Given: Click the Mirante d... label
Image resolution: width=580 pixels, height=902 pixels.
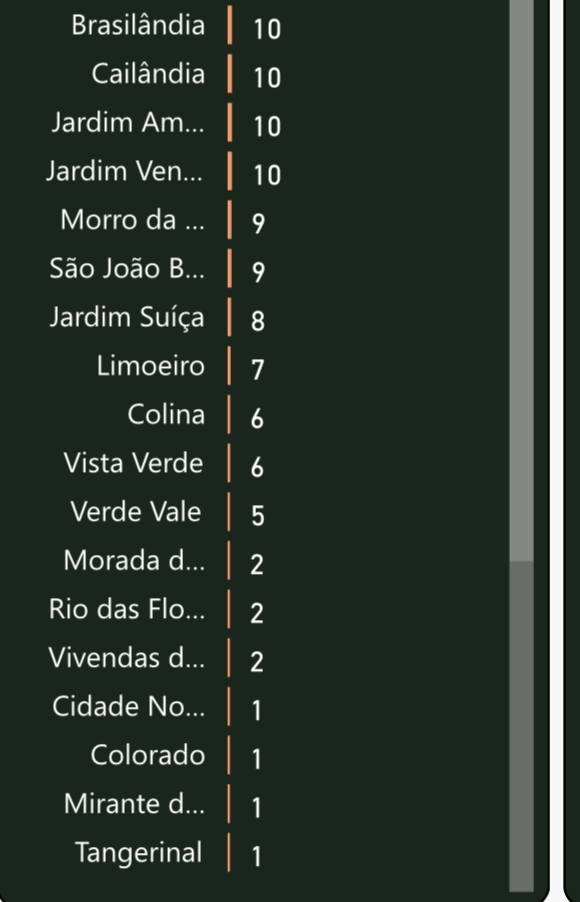Looking at the screenshot, I should pyautogui.click(x=134, y=804).
